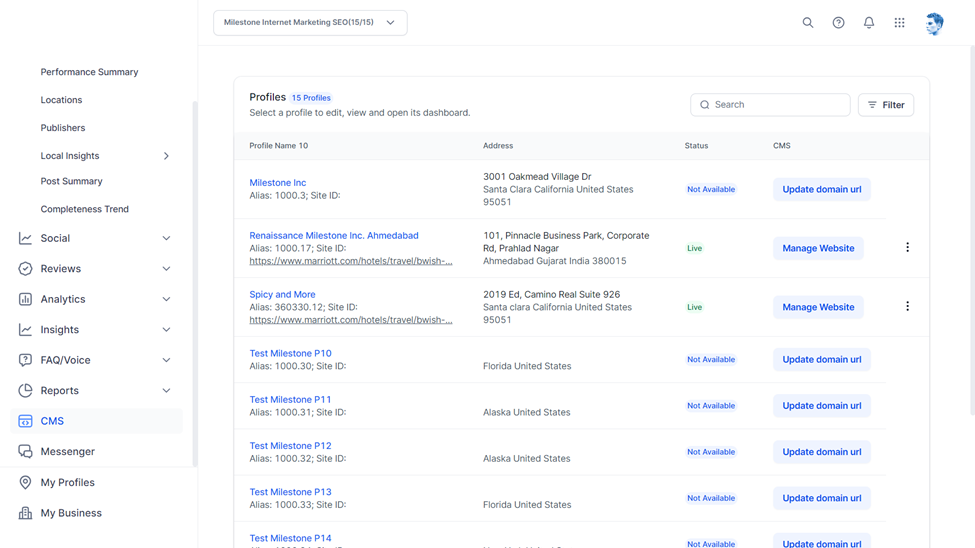This screenshot has width=975, height=548.
Task: Click the 15 Profiles count badge
Action: 311,98
